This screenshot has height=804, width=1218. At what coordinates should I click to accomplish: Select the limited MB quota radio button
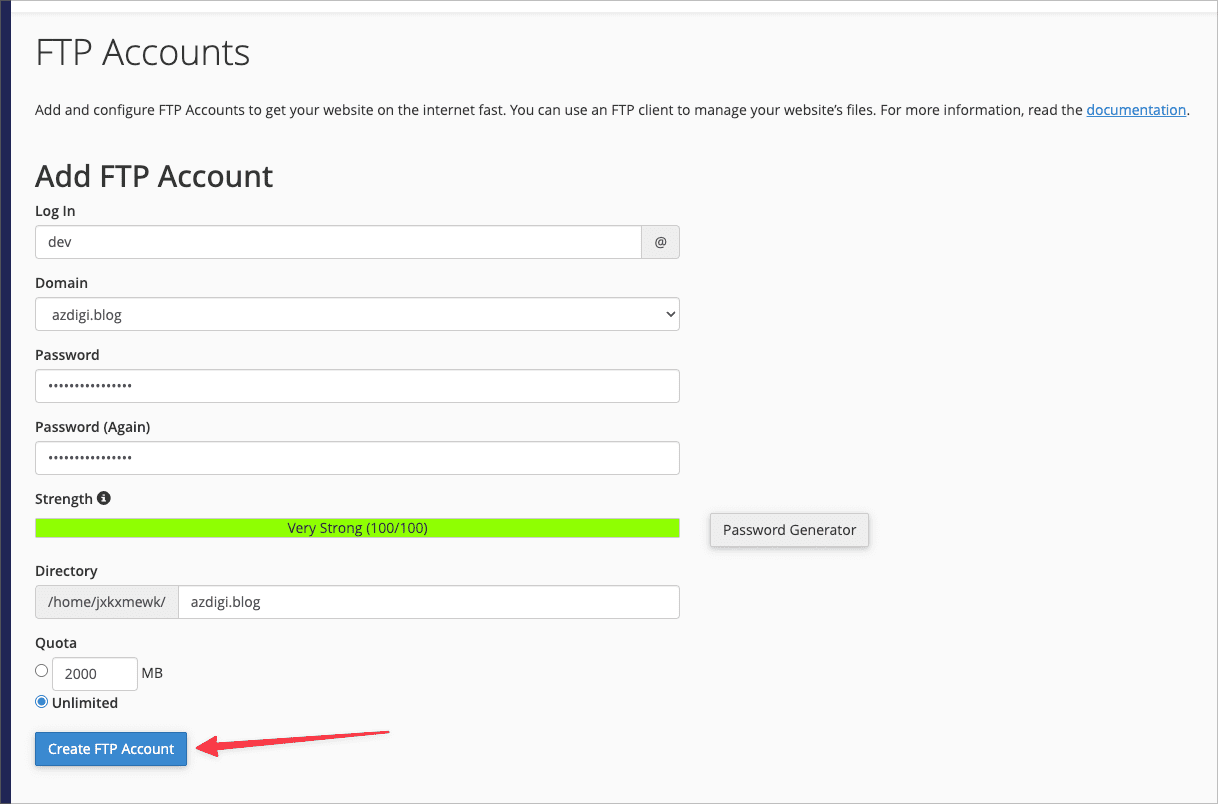[42, 671]
